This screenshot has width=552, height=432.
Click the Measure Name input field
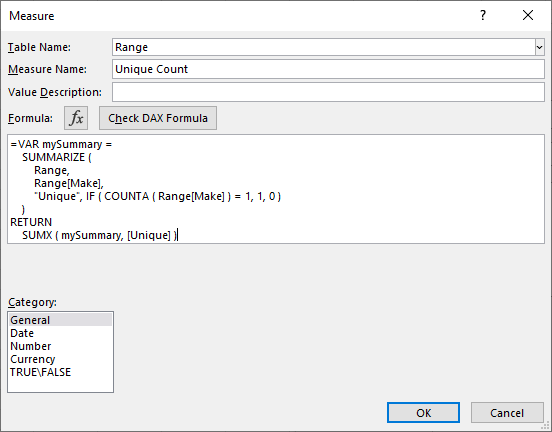click(x=328, y=69)
